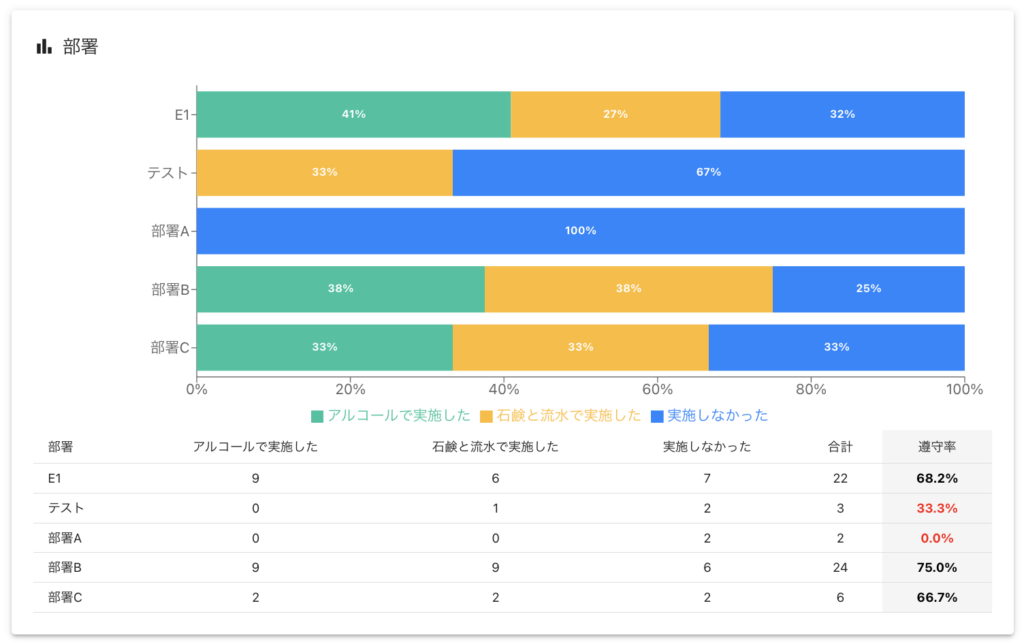Viewport: 1024px width, 644px height.
Task: Click the 75.0% compliance rate cell
Action: click(x=936, y=567)
